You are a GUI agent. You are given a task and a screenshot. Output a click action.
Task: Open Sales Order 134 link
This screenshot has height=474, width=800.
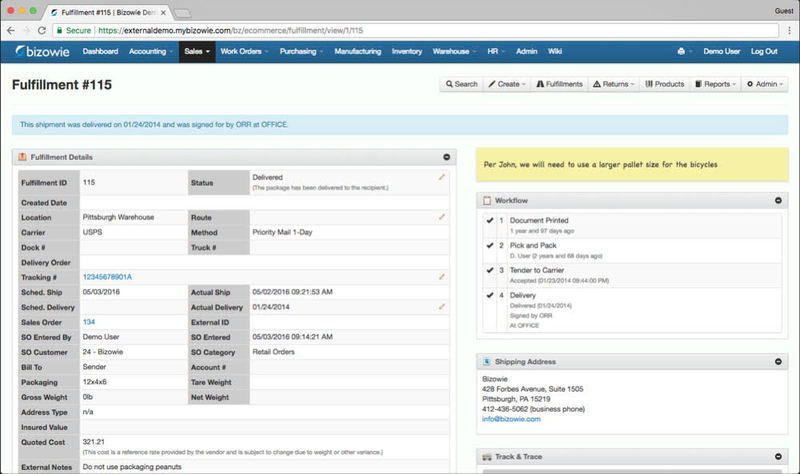tap(89, 322)
